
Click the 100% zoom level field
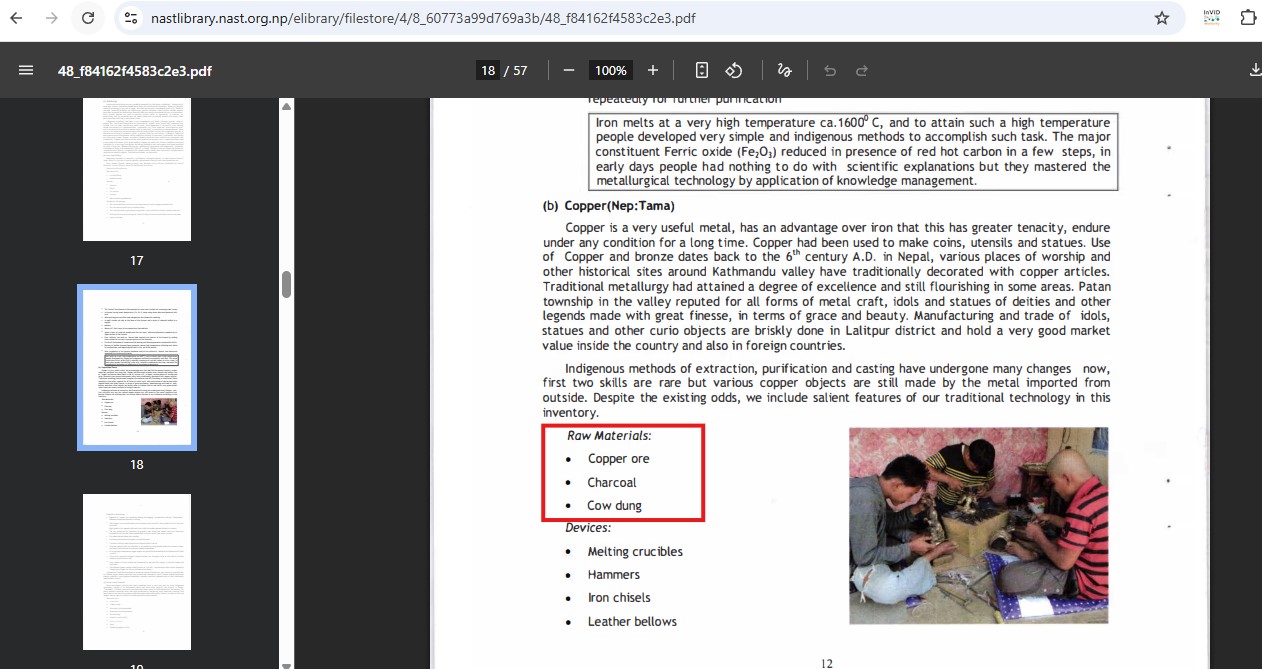pos(610,70)
